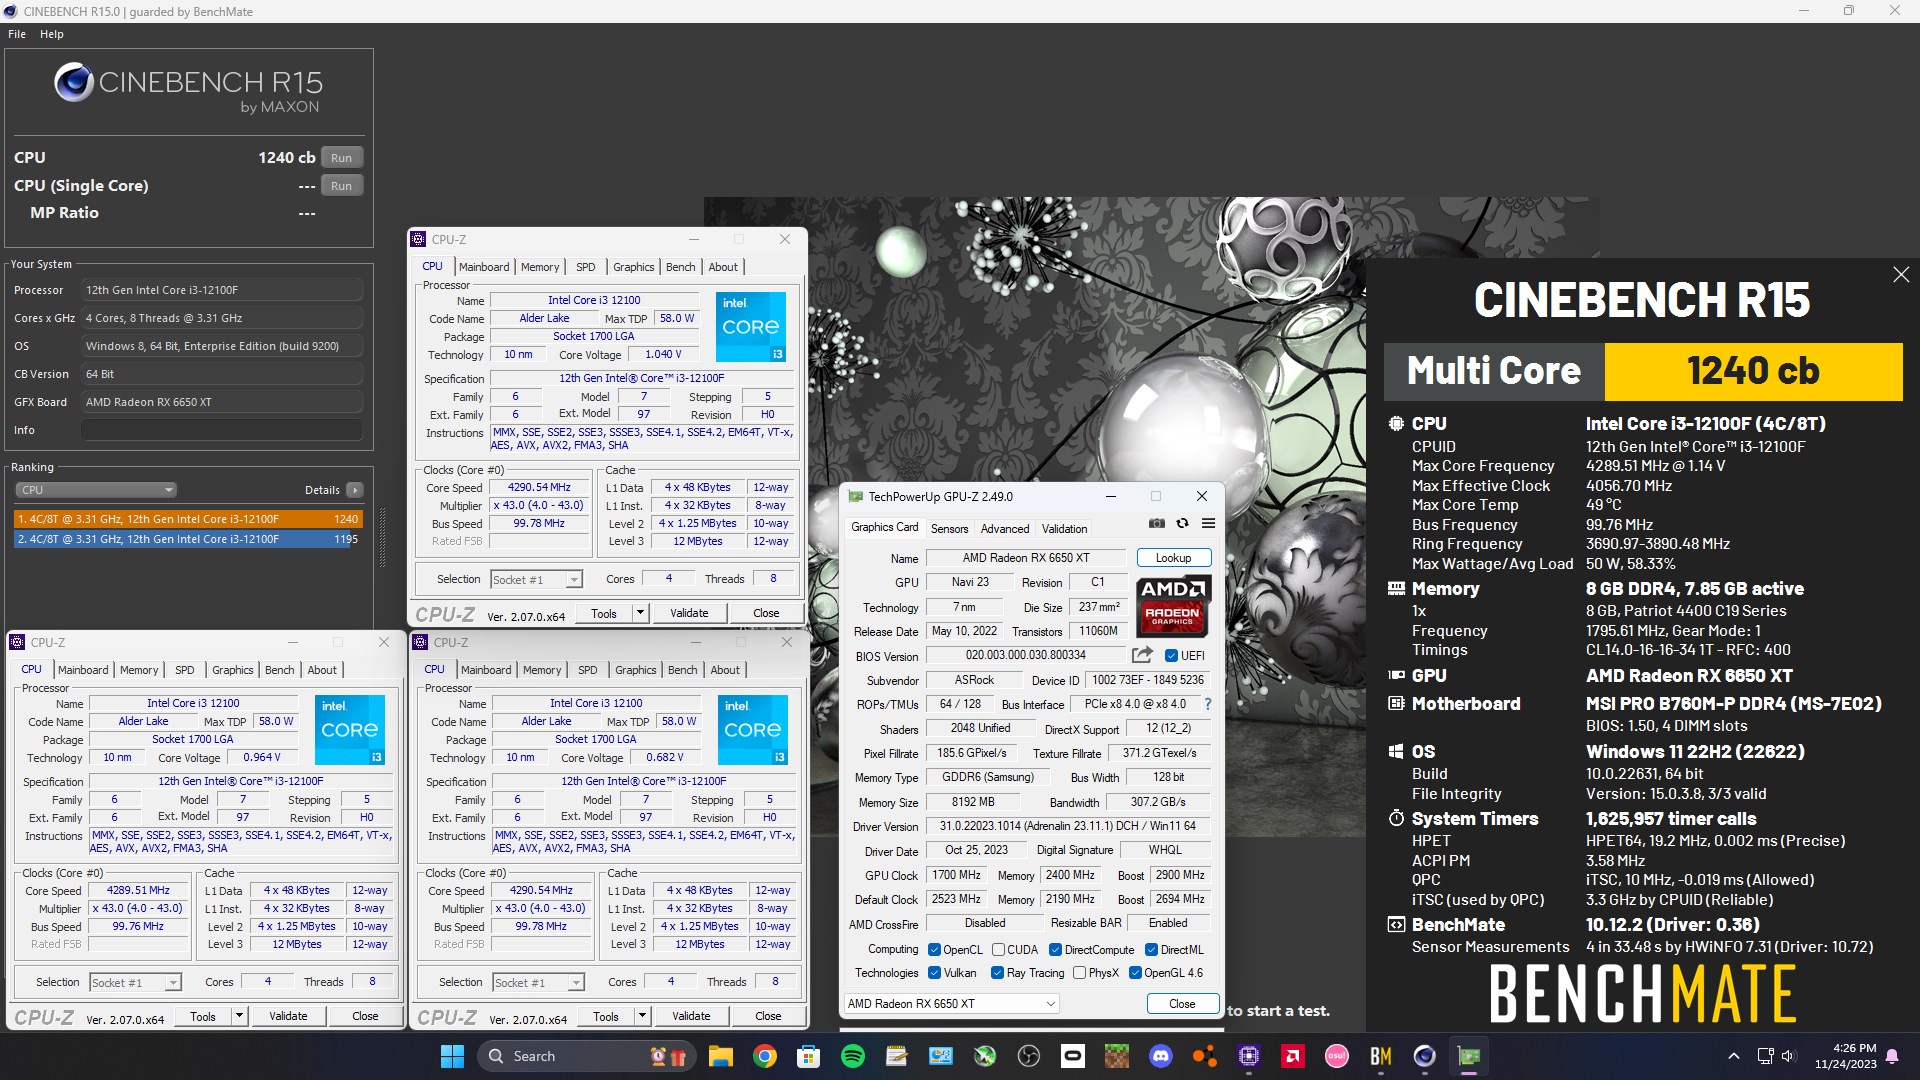Open Microsoft Store from the taskbar
Image resolution: width=1920 pixels, height=1080 pixels.
(809, 1056)
